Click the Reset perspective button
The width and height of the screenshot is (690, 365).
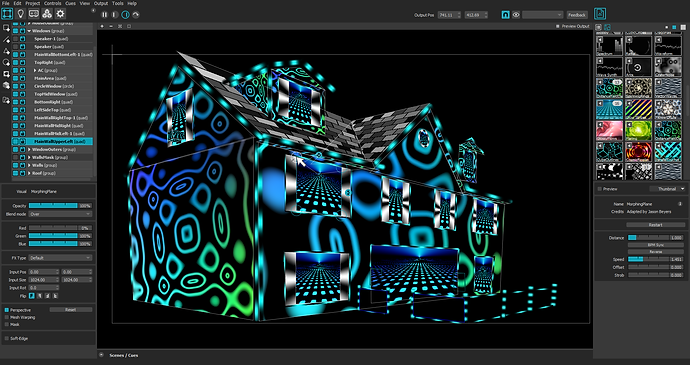71,310
